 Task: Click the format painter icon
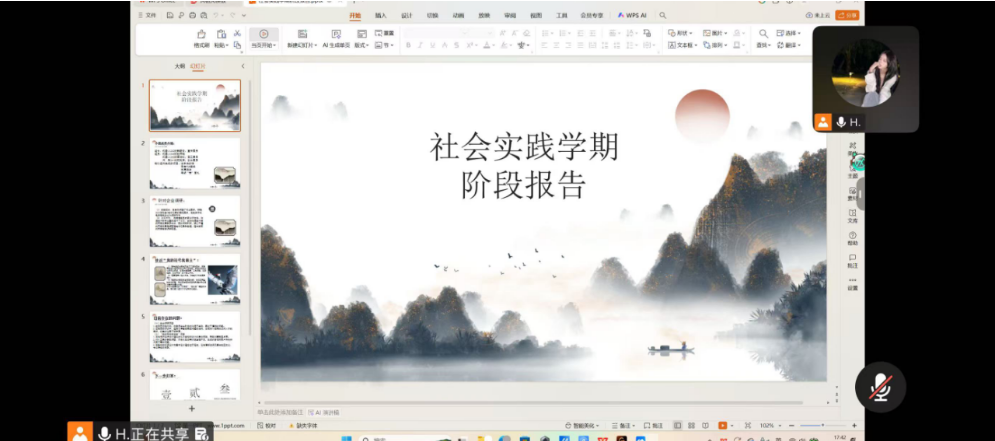point(201,34)
